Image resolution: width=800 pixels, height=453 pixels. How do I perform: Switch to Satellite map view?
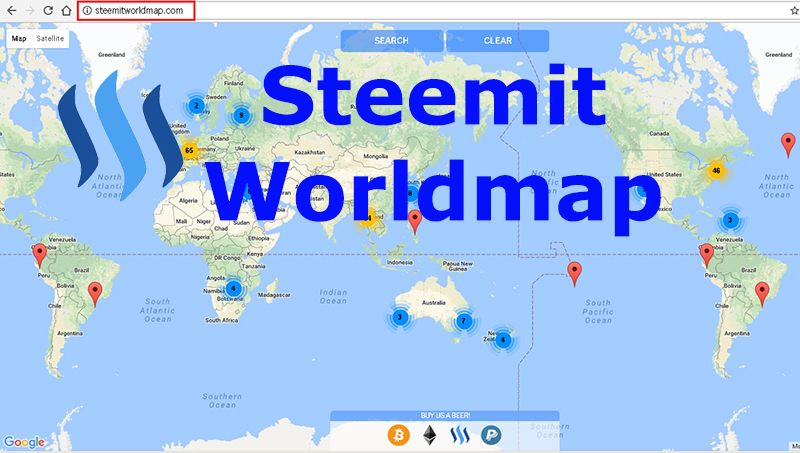pyautogui.click(x=50, y=38)
